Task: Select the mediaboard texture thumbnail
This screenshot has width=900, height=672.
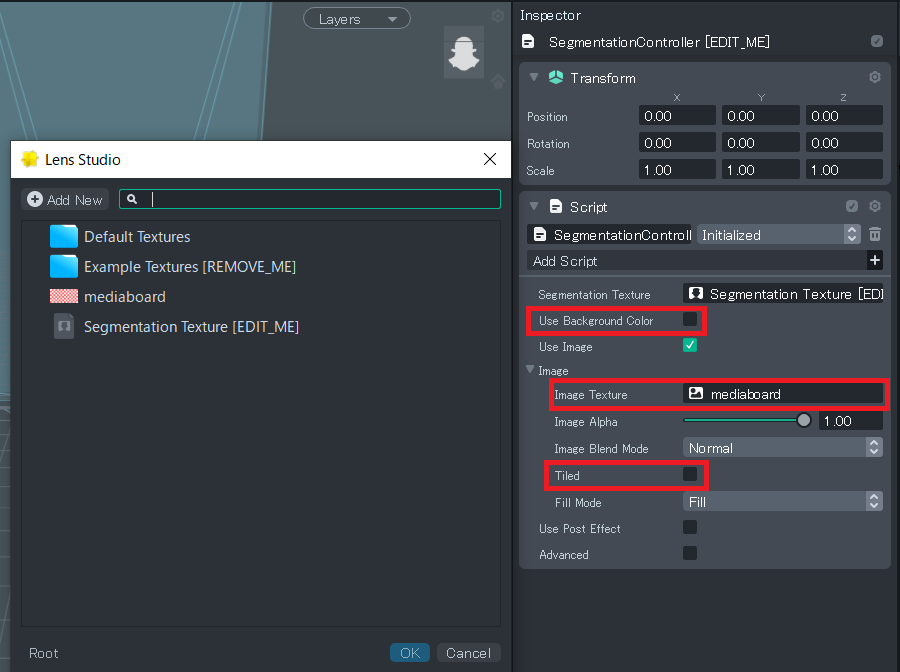Action: [64, 297]
